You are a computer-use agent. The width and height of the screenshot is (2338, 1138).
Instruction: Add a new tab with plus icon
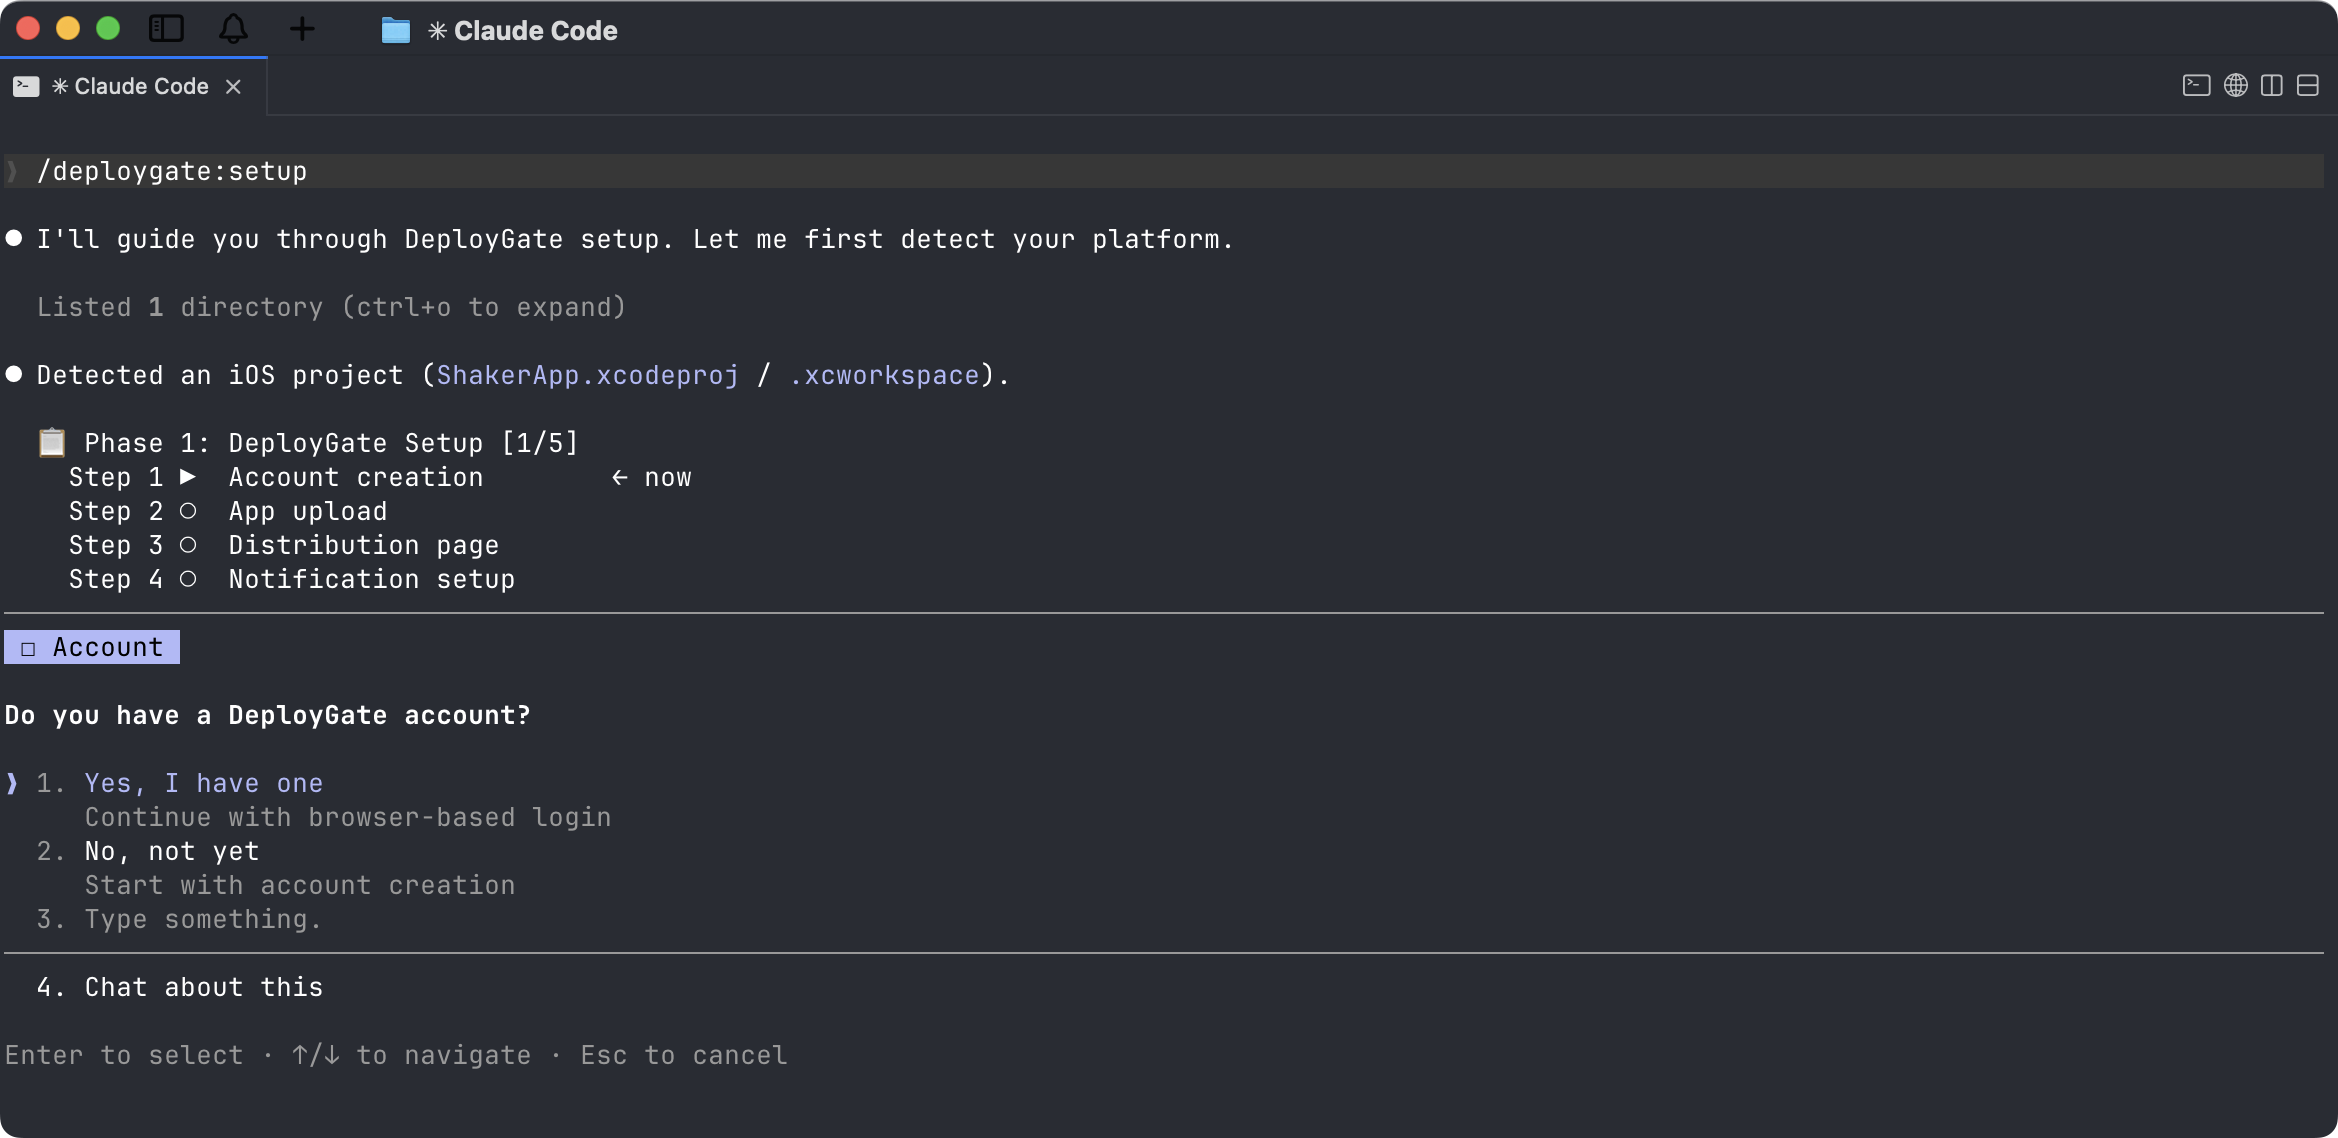(x=302, y=29)
